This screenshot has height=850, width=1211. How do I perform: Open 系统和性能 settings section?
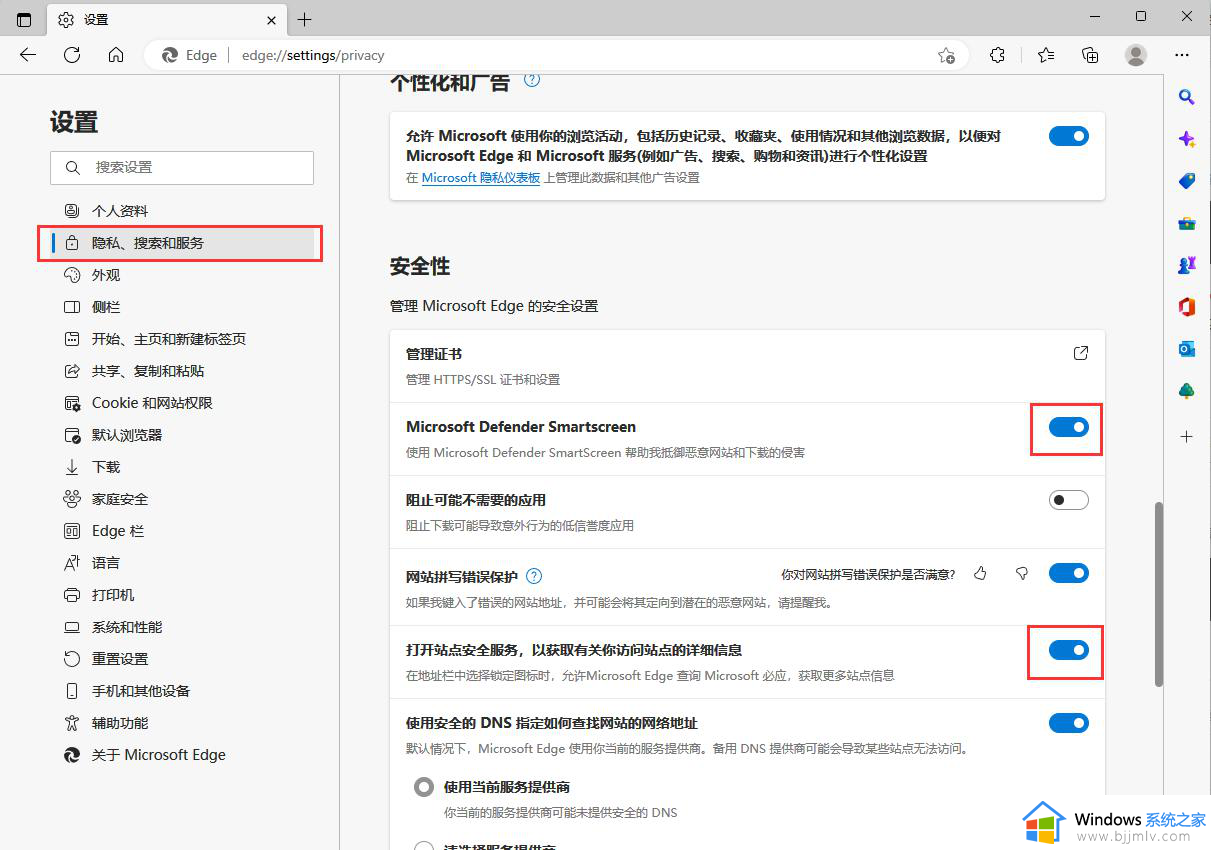[182, 627]
